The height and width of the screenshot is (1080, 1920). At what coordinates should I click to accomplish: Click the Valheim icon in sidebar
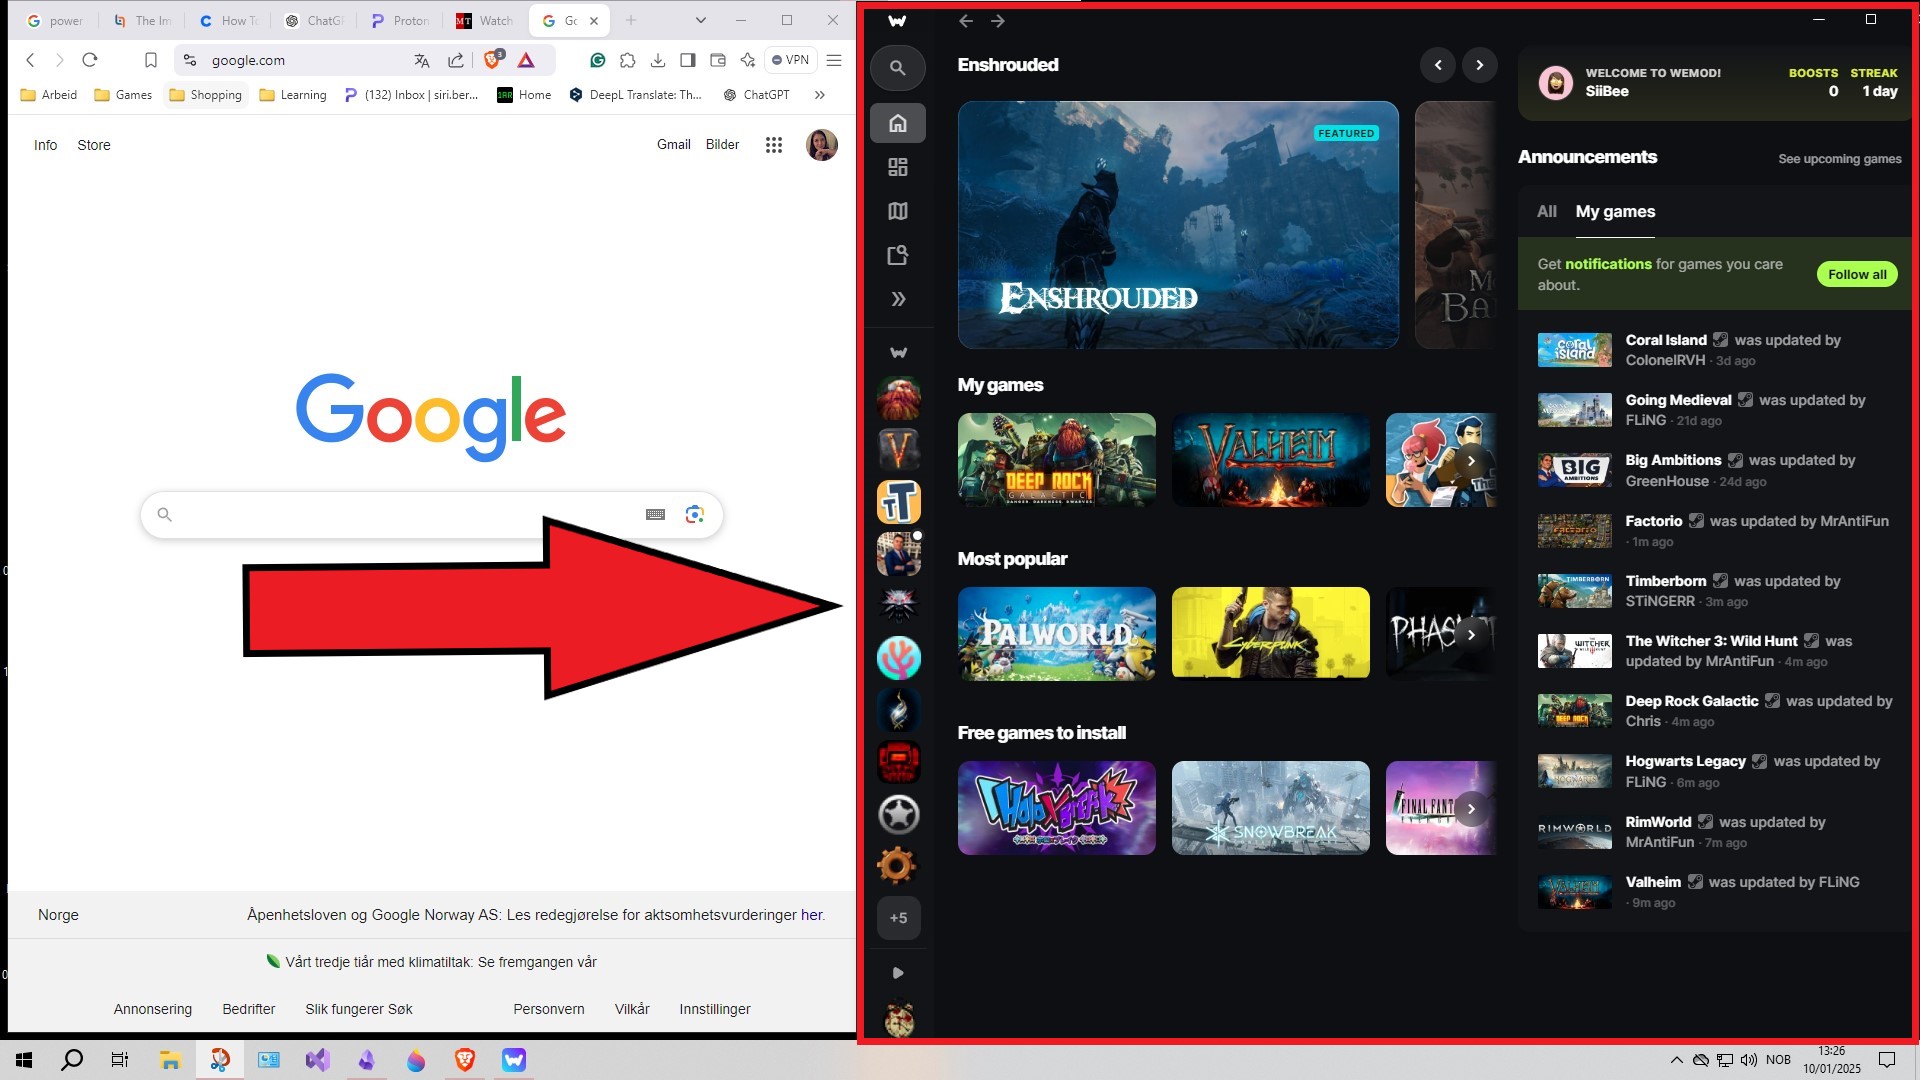pos(898,450)
